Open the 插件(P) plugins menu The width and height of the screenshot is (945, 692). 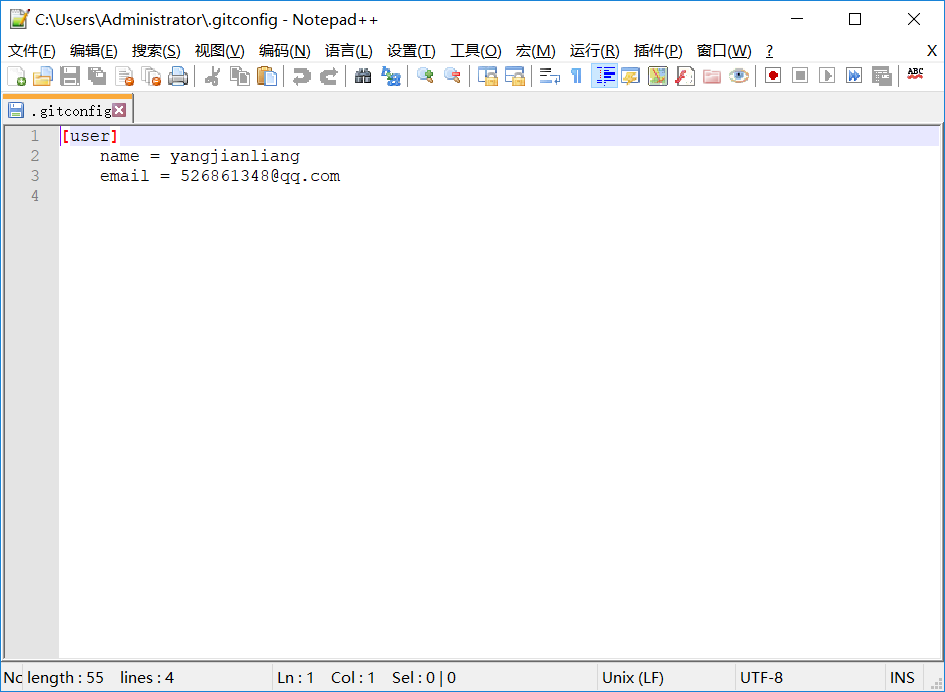(657, 51)
